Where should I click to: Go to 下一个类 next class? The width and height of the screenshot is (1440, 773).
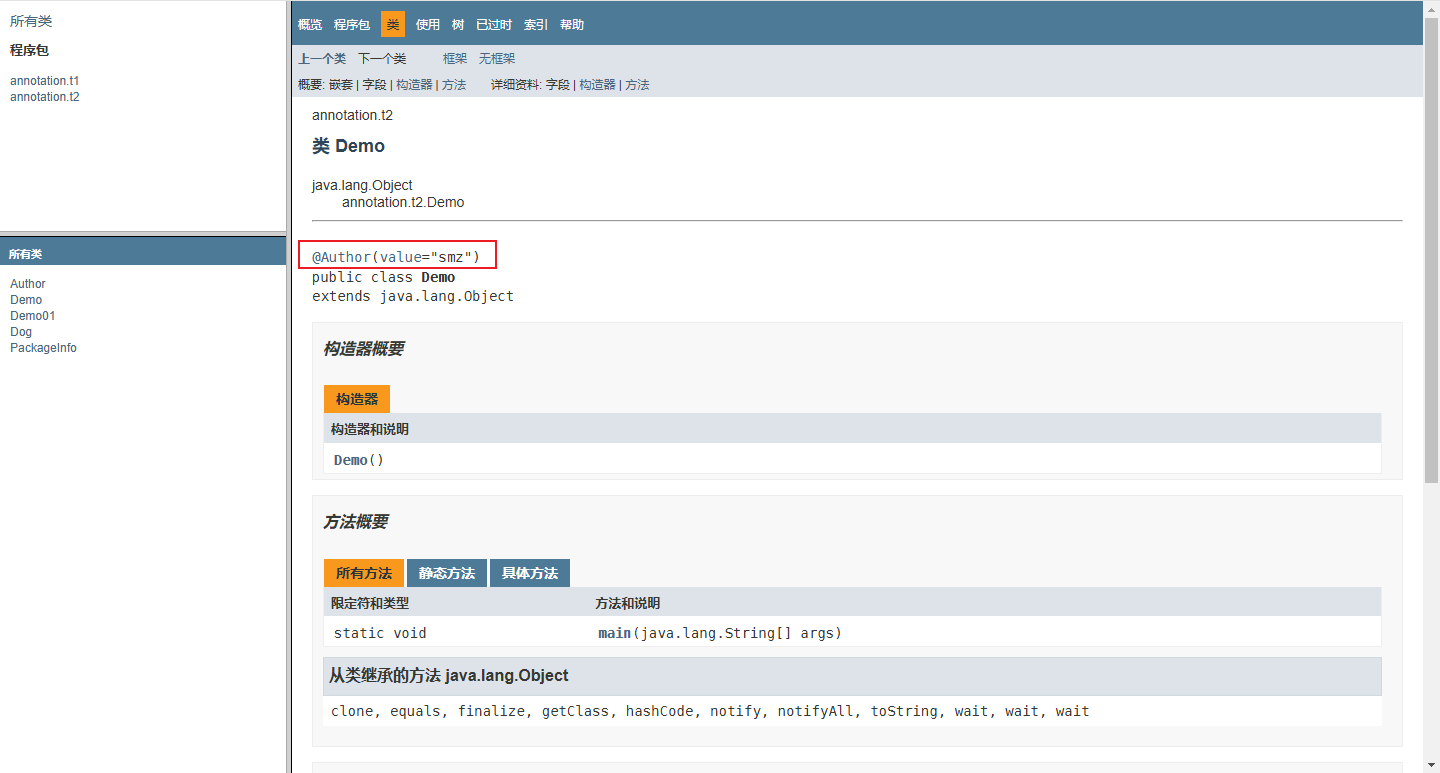coord(382,59)
